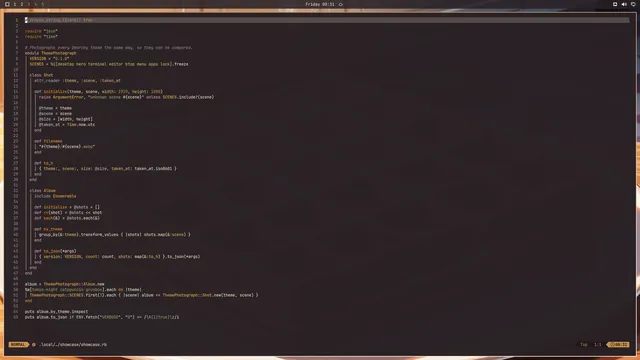Click the def <<(shot) line
640x360 pixels.
[68, 213]
